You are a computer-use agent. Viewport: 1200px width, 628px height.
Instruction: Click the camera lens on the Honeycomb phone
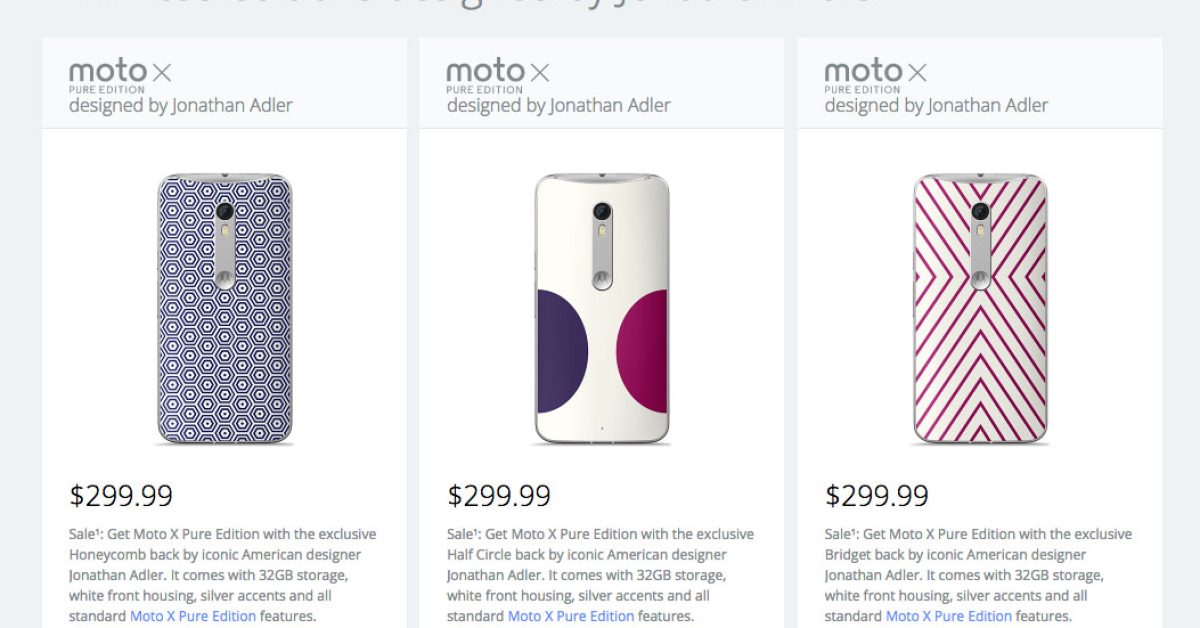pyautogui.click(x=224, y=212)
